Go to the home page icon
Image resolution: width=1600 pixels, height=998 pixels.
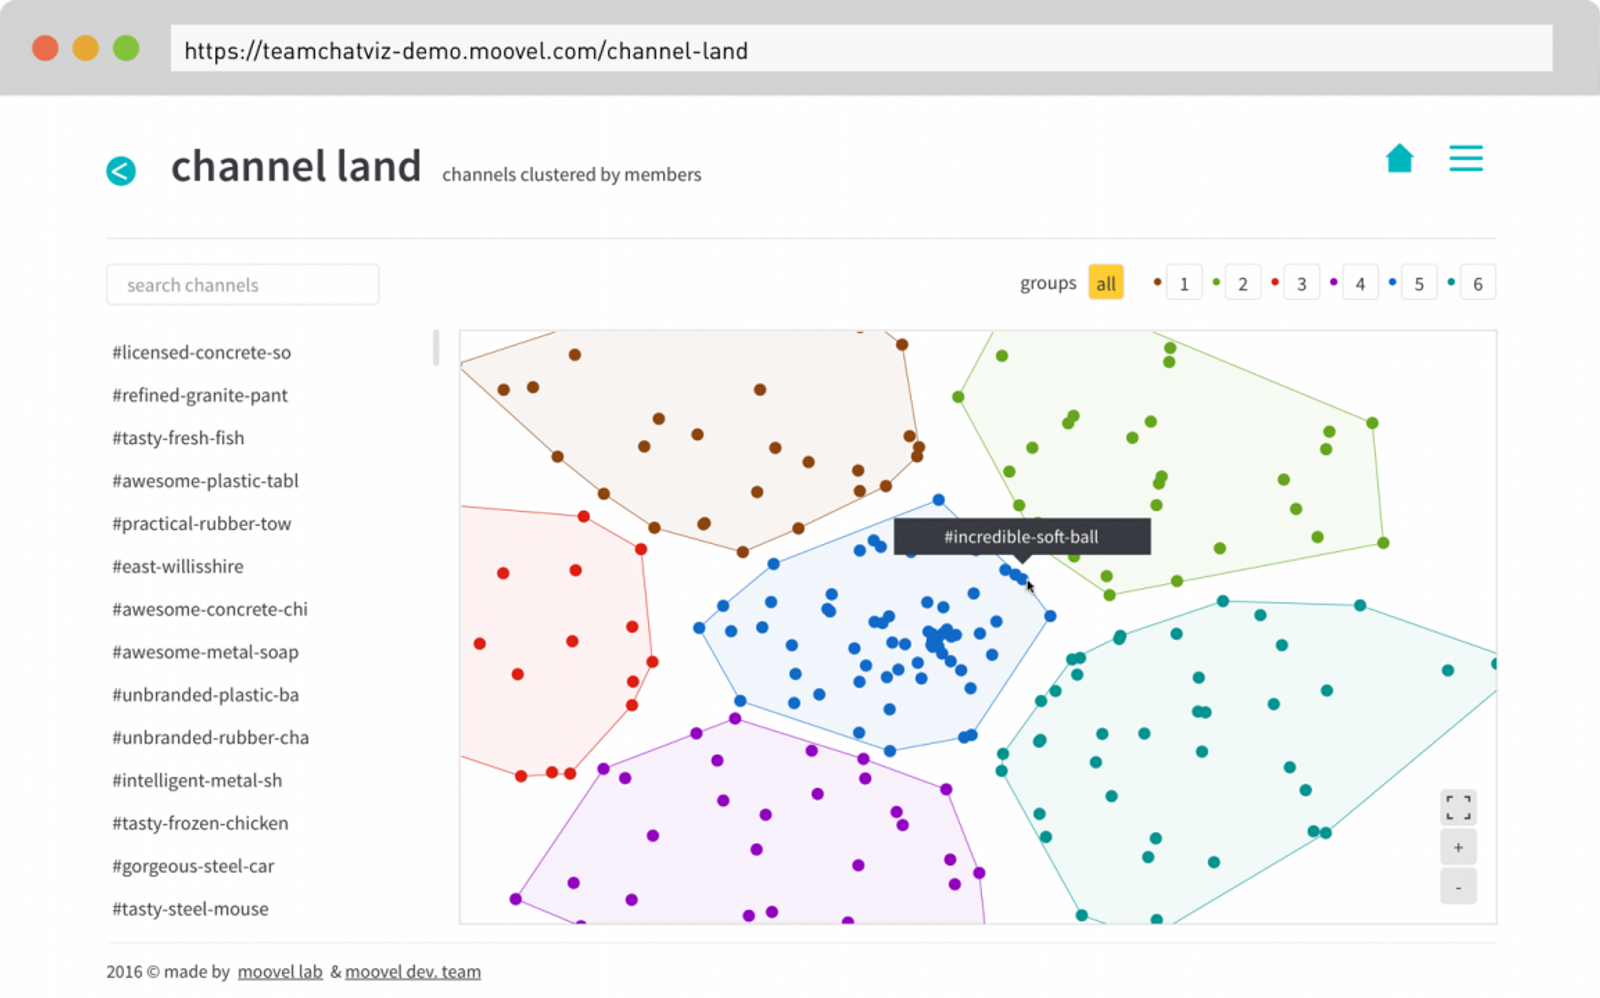click(x=1399, y=158)
